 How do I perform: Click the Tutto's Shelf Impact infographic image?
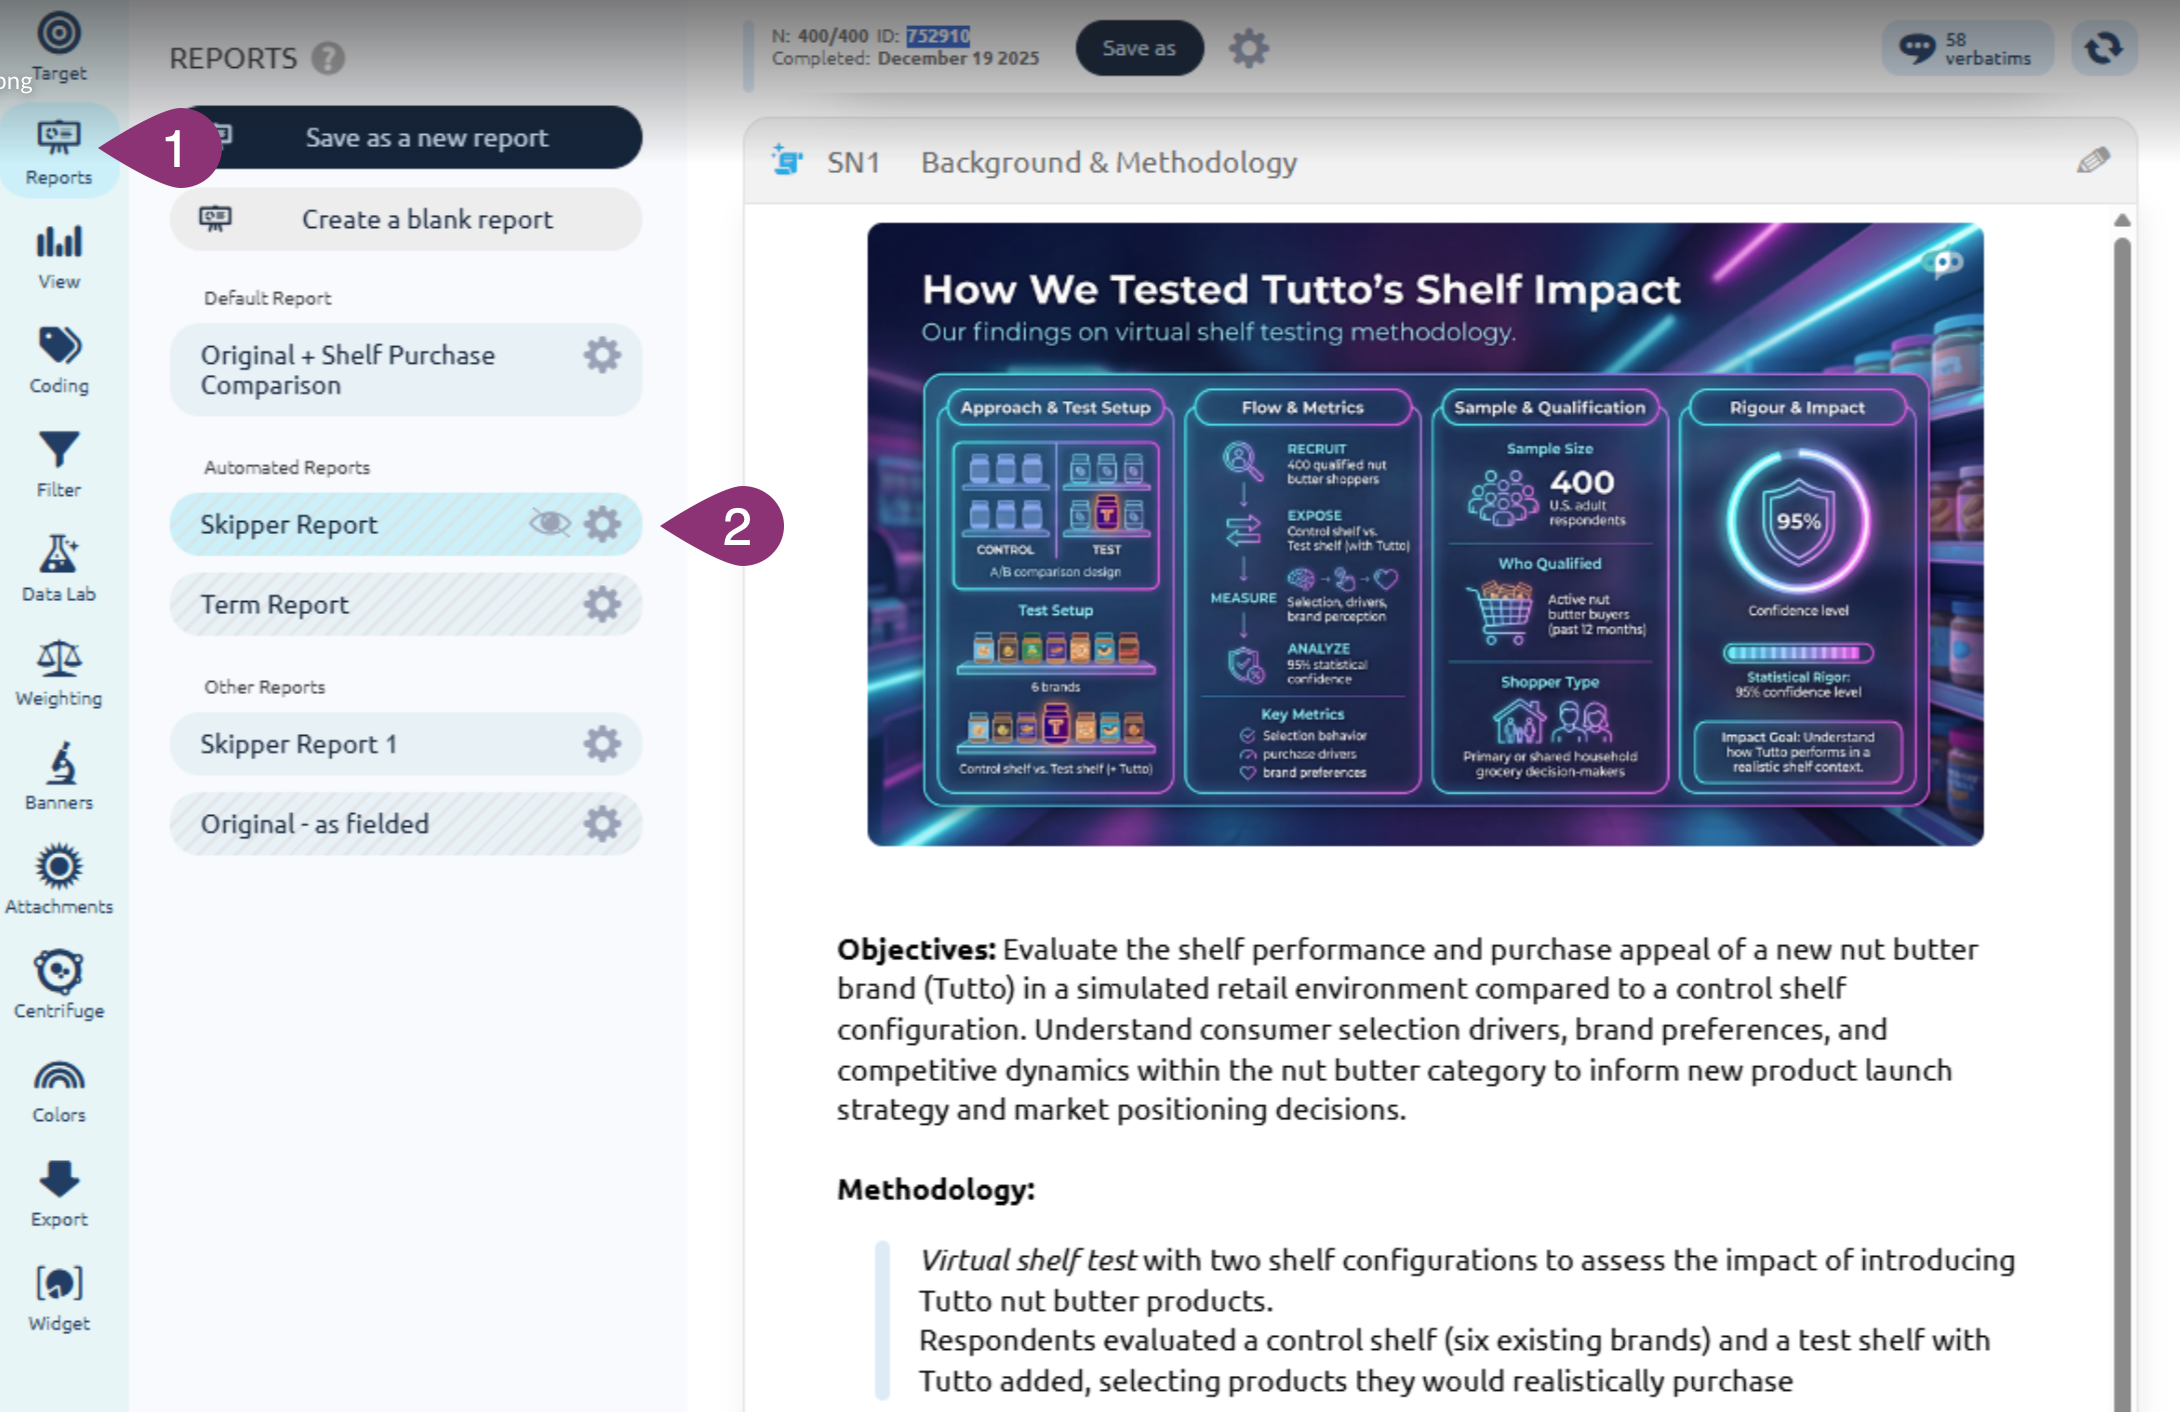pyautogui.click(x=1425, y=534)
